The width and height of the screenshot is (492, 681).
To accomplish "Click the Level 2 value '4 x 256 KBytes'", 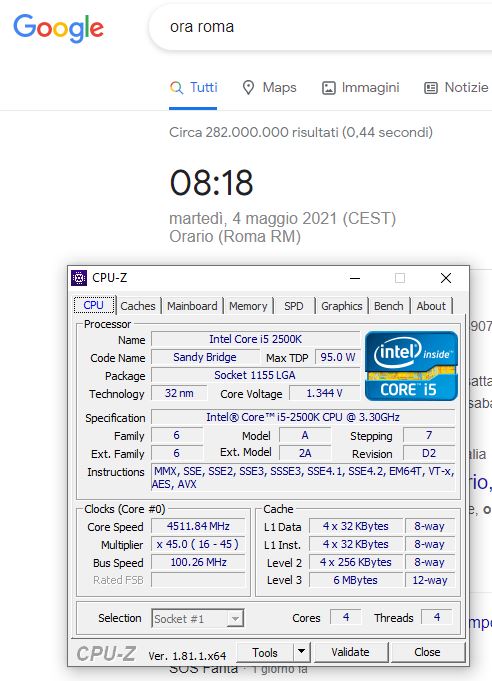I will (356, 562).
